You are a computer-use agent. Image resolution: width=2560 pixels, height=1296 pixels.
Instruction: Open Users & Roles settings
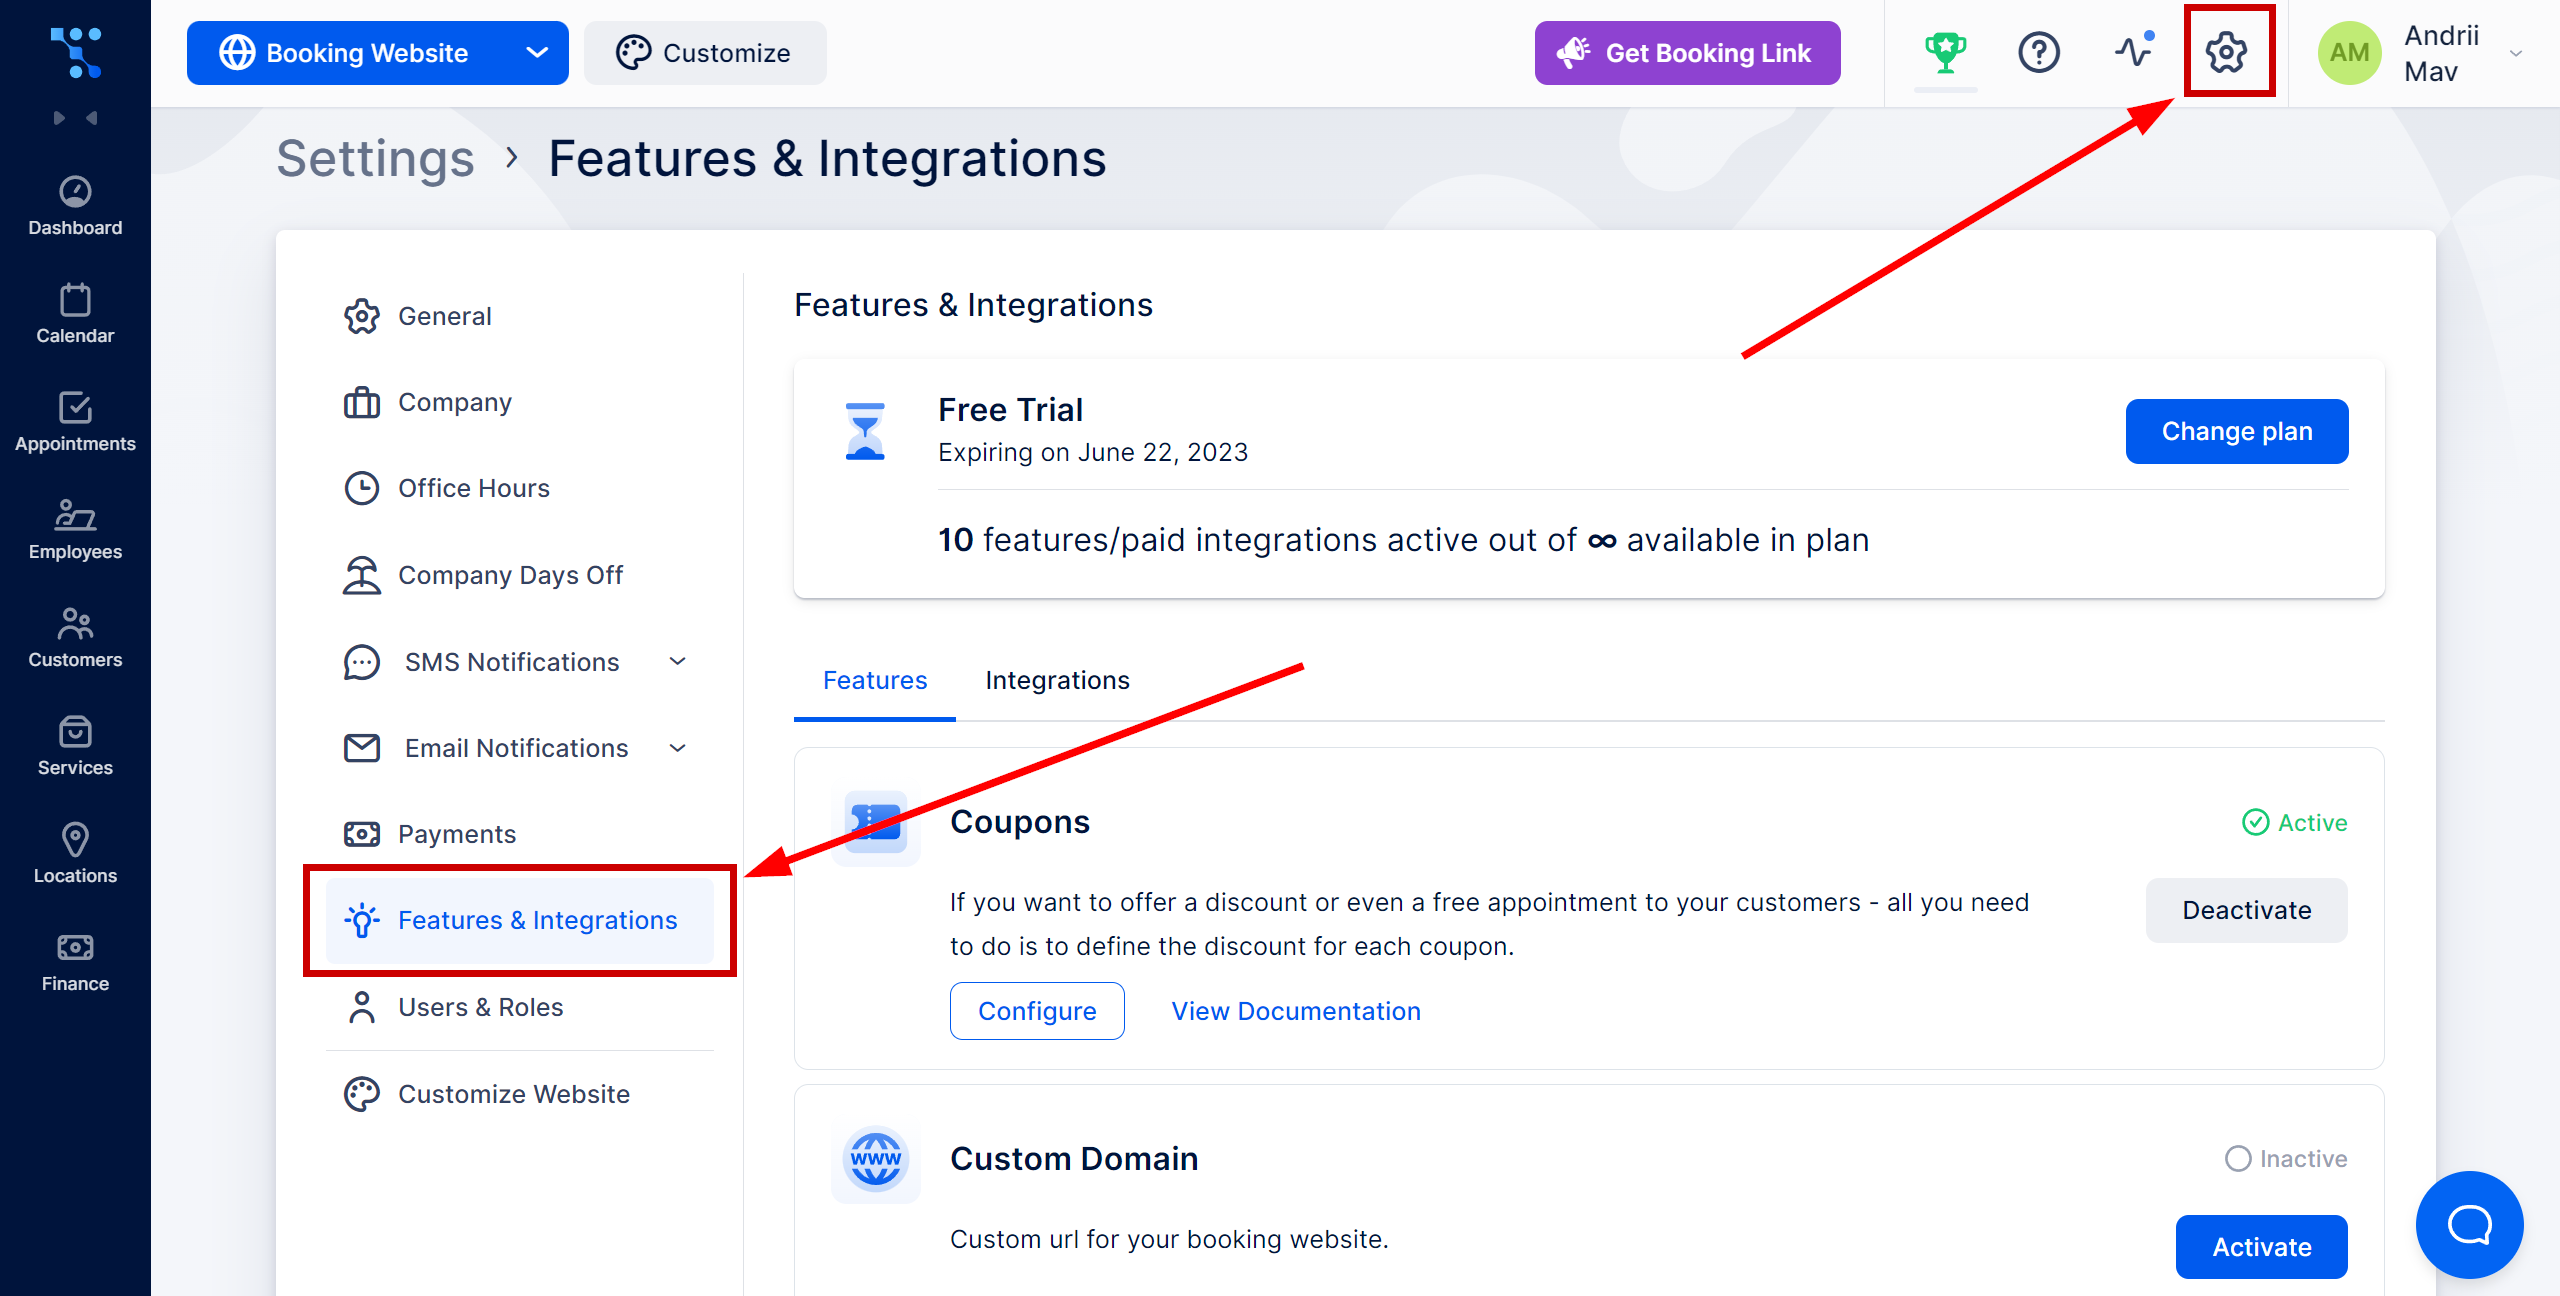[x=520, y=1007]
